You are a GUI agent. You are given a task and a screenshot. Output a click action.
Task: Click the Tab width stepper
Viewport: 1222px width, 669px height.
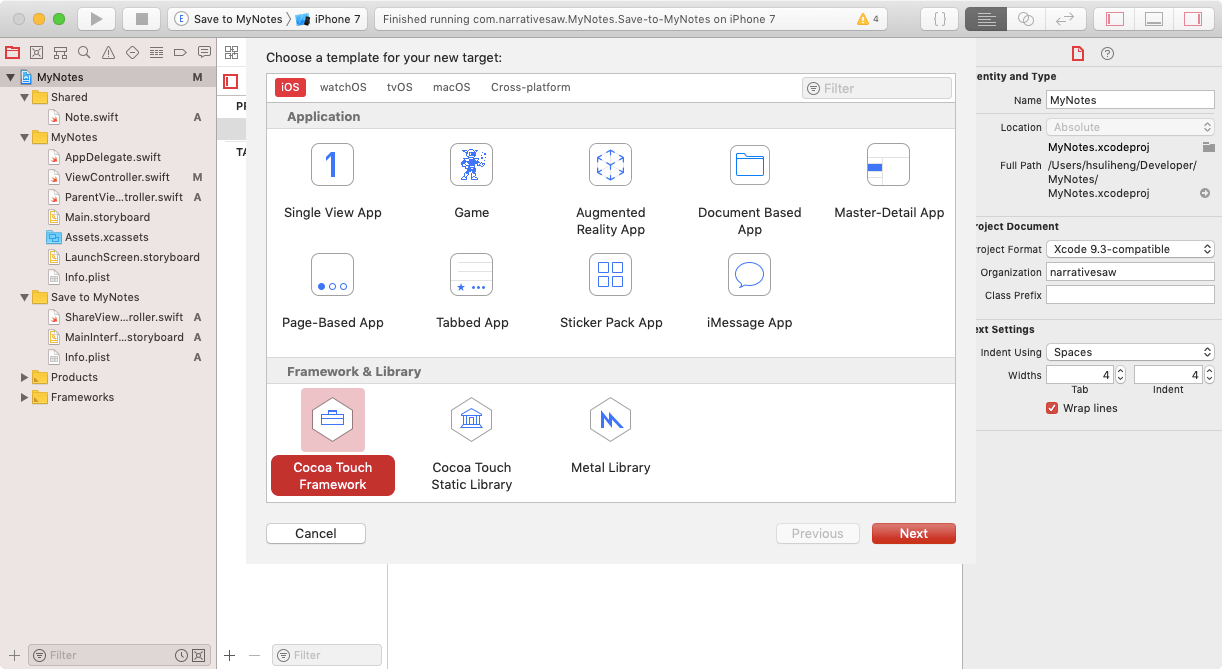click(x=1120, y=375)
